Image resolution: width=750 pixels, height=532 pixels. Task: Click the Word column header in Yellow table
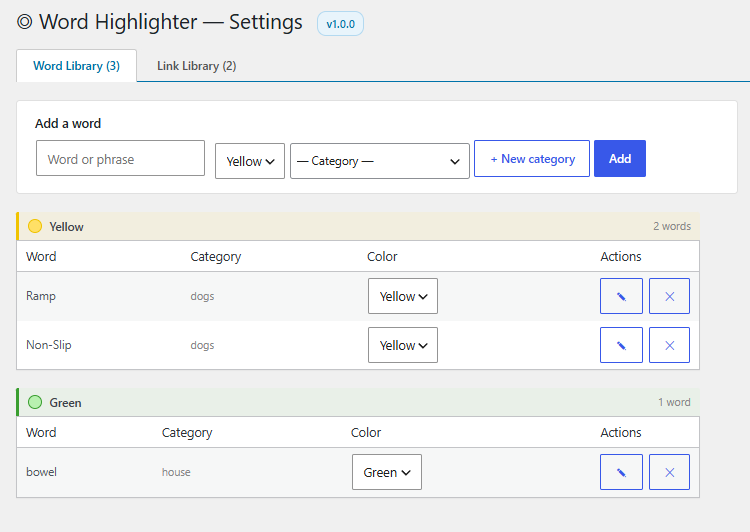click(x=41, y=256)
